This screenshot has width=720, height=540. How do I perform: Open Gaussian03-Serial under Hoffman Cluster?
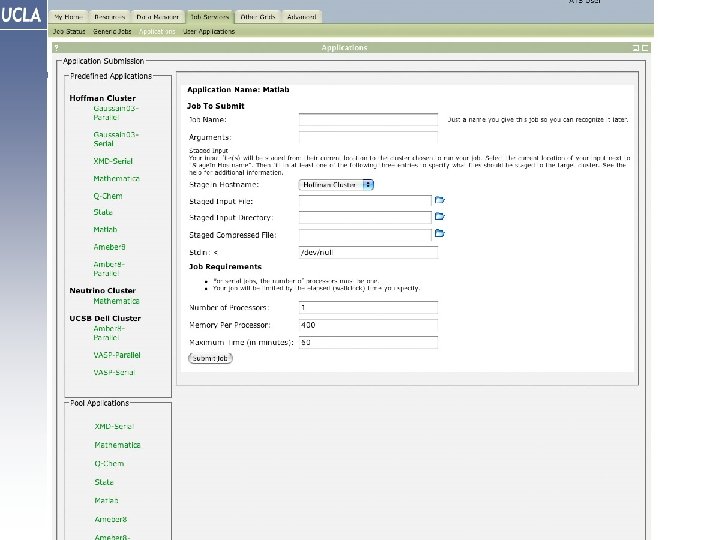[116, 139]
